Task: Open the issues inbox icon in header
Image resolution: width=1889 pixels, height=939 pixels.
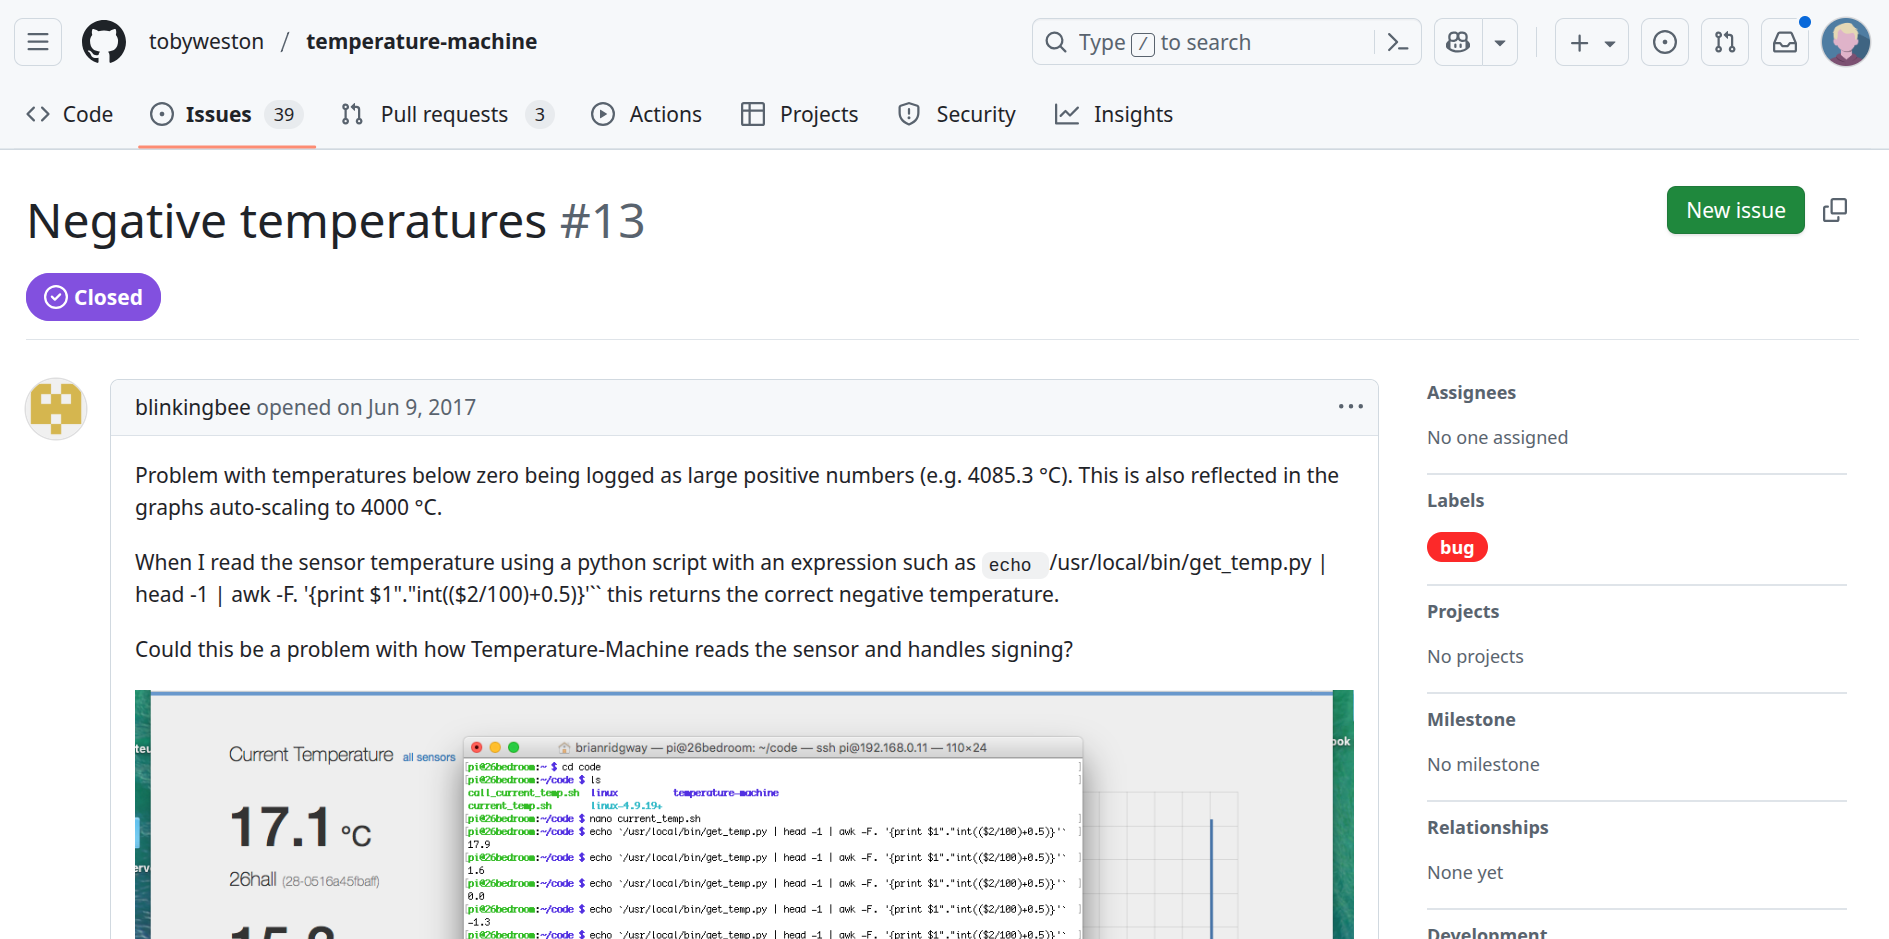Action: click(1665, 42)
